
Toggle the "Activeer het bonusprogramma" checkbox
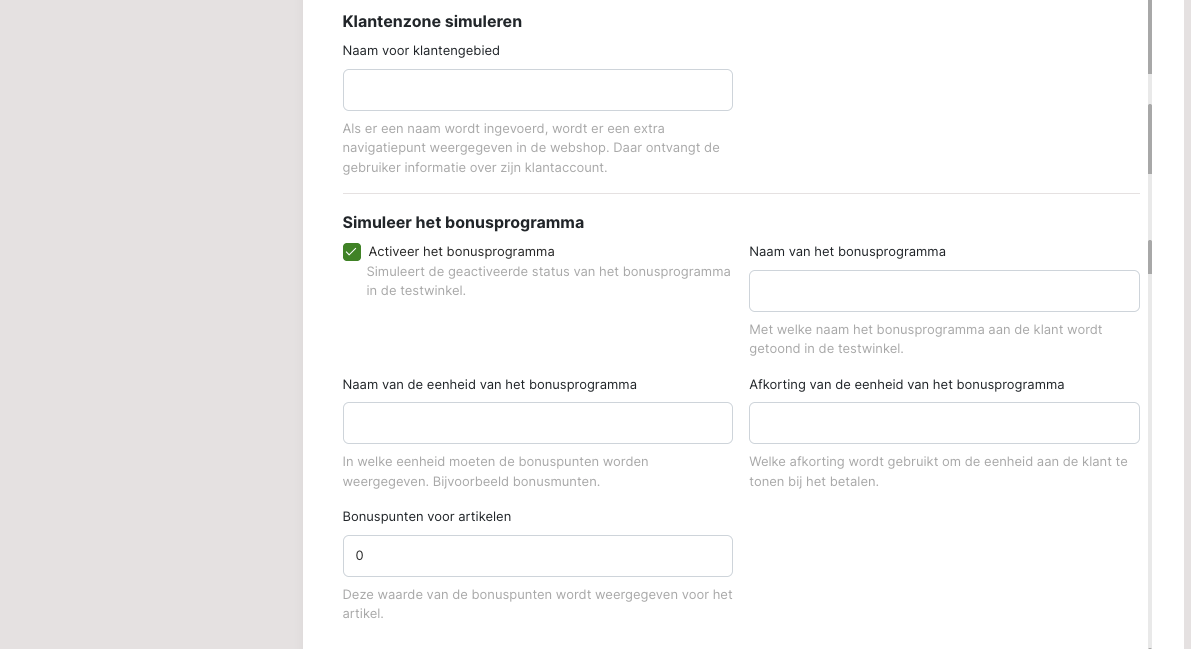[x=352, y=252]
